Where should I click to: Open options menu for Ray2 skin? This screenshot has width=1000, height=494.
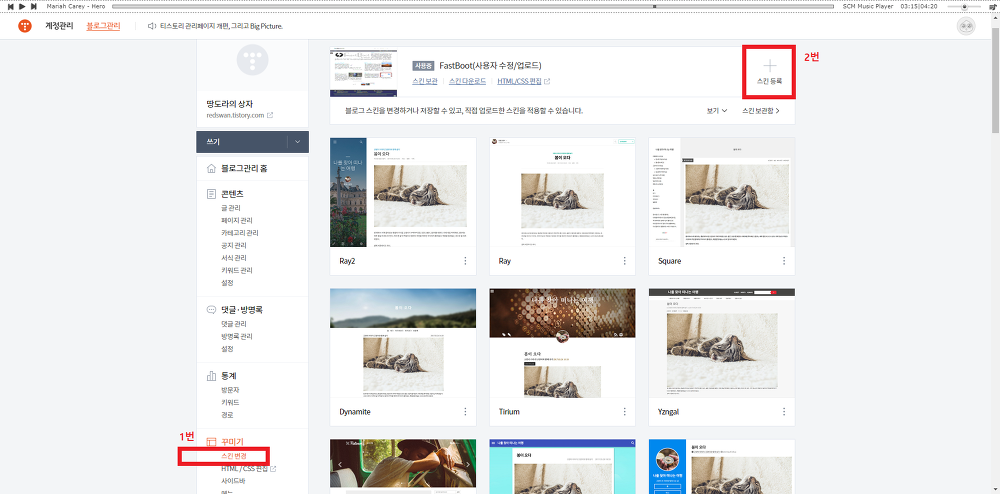click(x=465, y=261)
